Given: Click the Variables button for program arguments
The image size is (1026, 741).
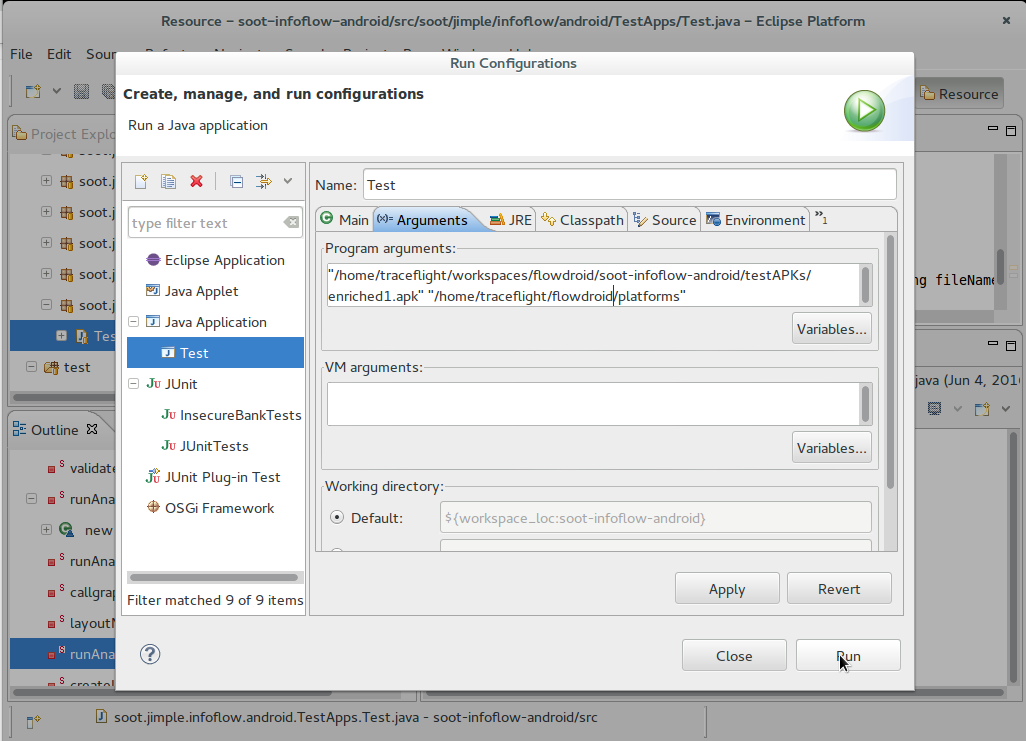Looking at the screenshot, I should 831,328.
